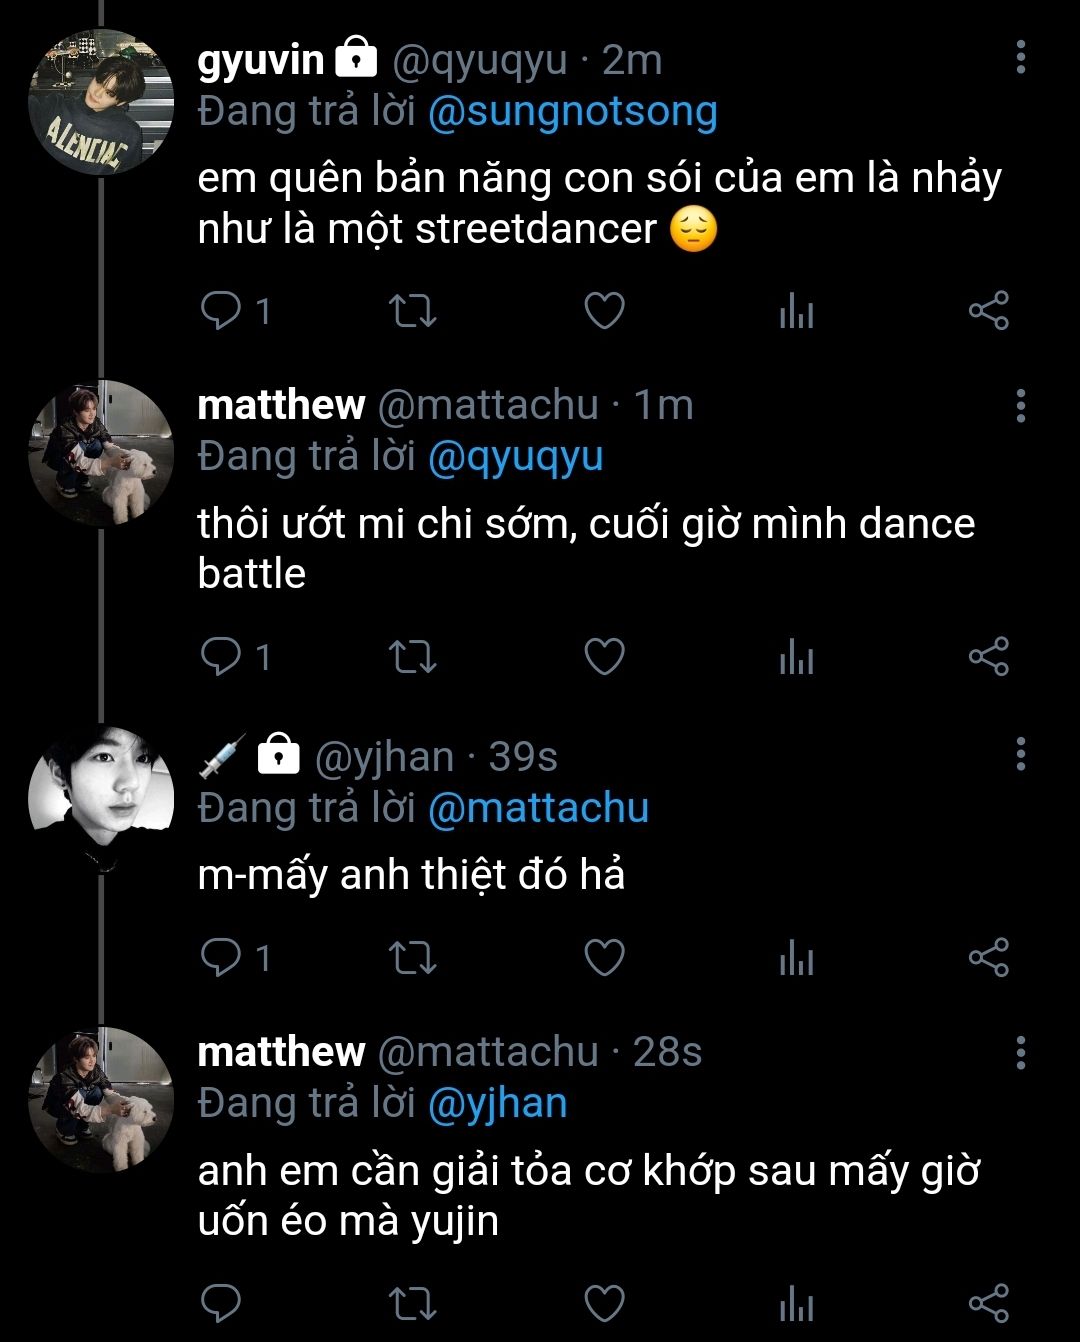The height and width of the screenshot is (1342, 1080).
Task: Open the @yjhan mention in matthew's reply
Action: (x=497, y=1103)
